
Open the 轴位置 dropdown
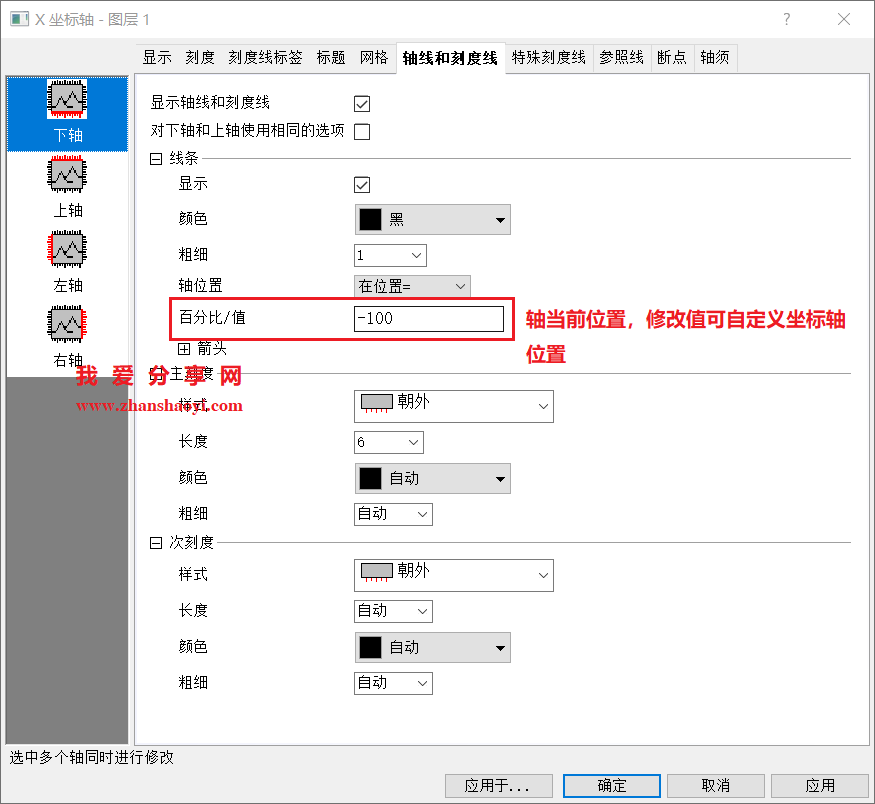click(x=412, y=285)
